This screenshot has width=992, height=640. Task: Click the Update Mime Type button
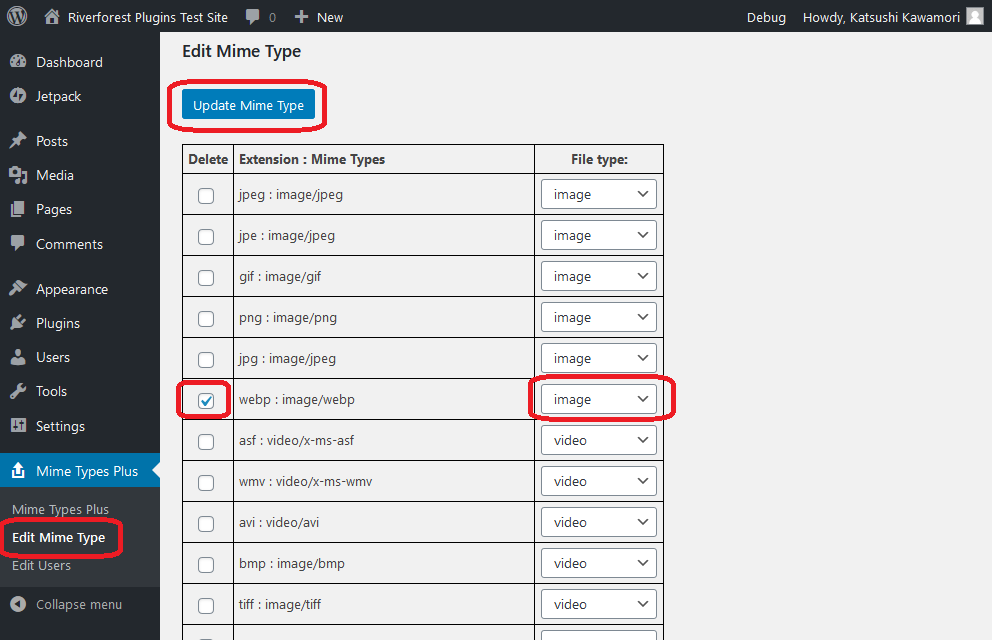[248, 105]
